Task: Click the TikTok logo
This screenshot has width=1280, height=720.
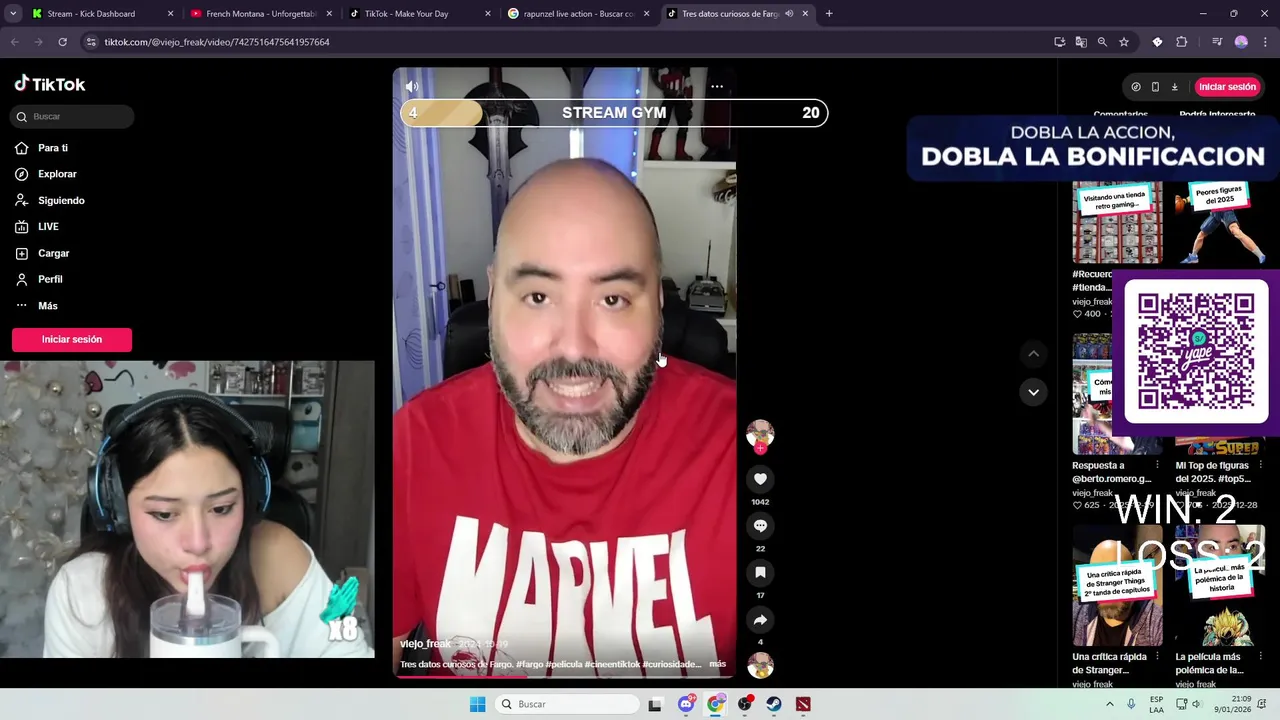Action: [50, 84]
